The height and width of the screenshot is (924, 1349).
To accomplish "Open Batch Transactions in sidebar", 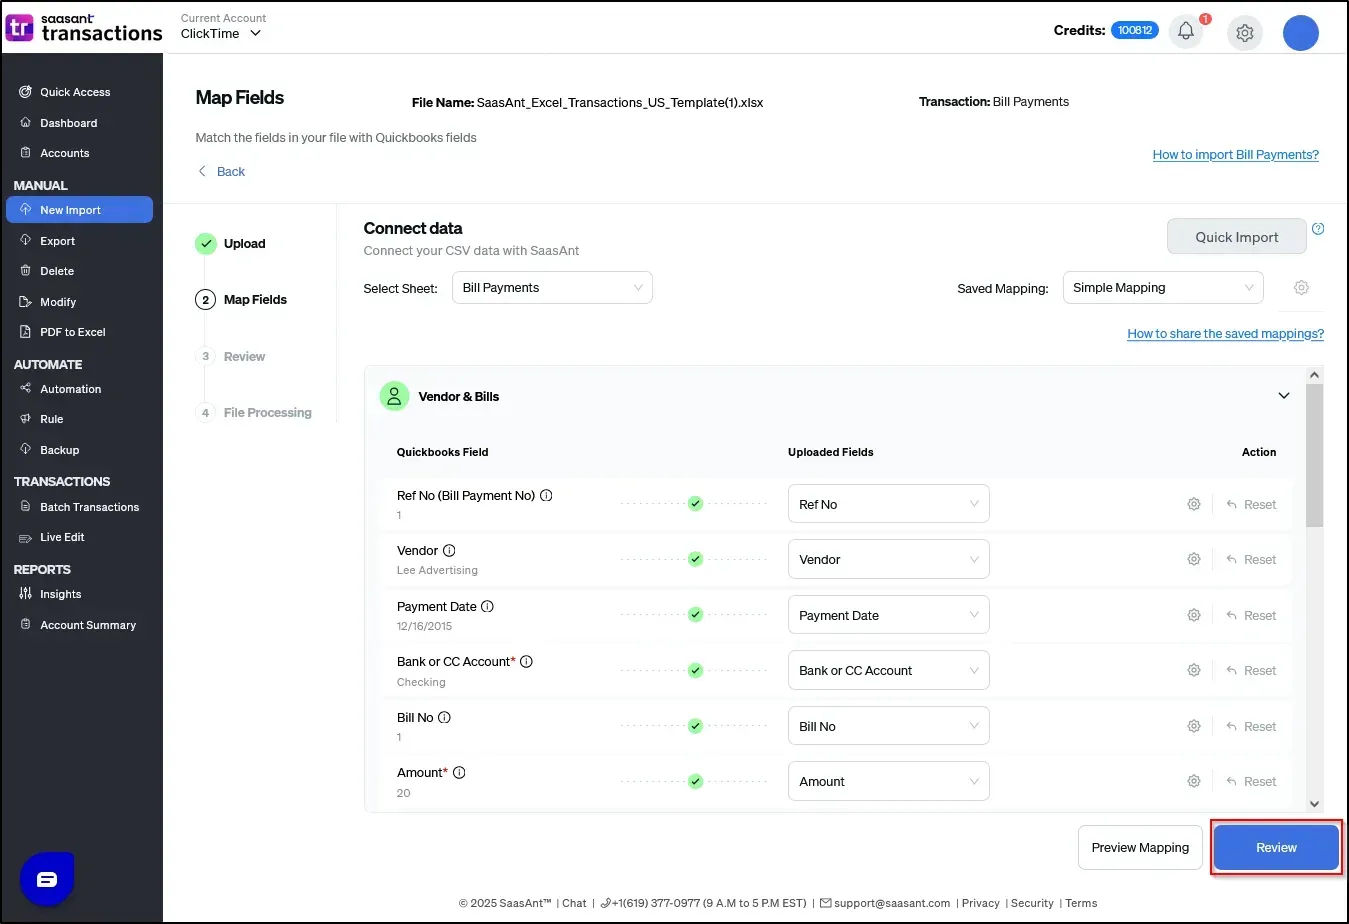I will [90, 507].
